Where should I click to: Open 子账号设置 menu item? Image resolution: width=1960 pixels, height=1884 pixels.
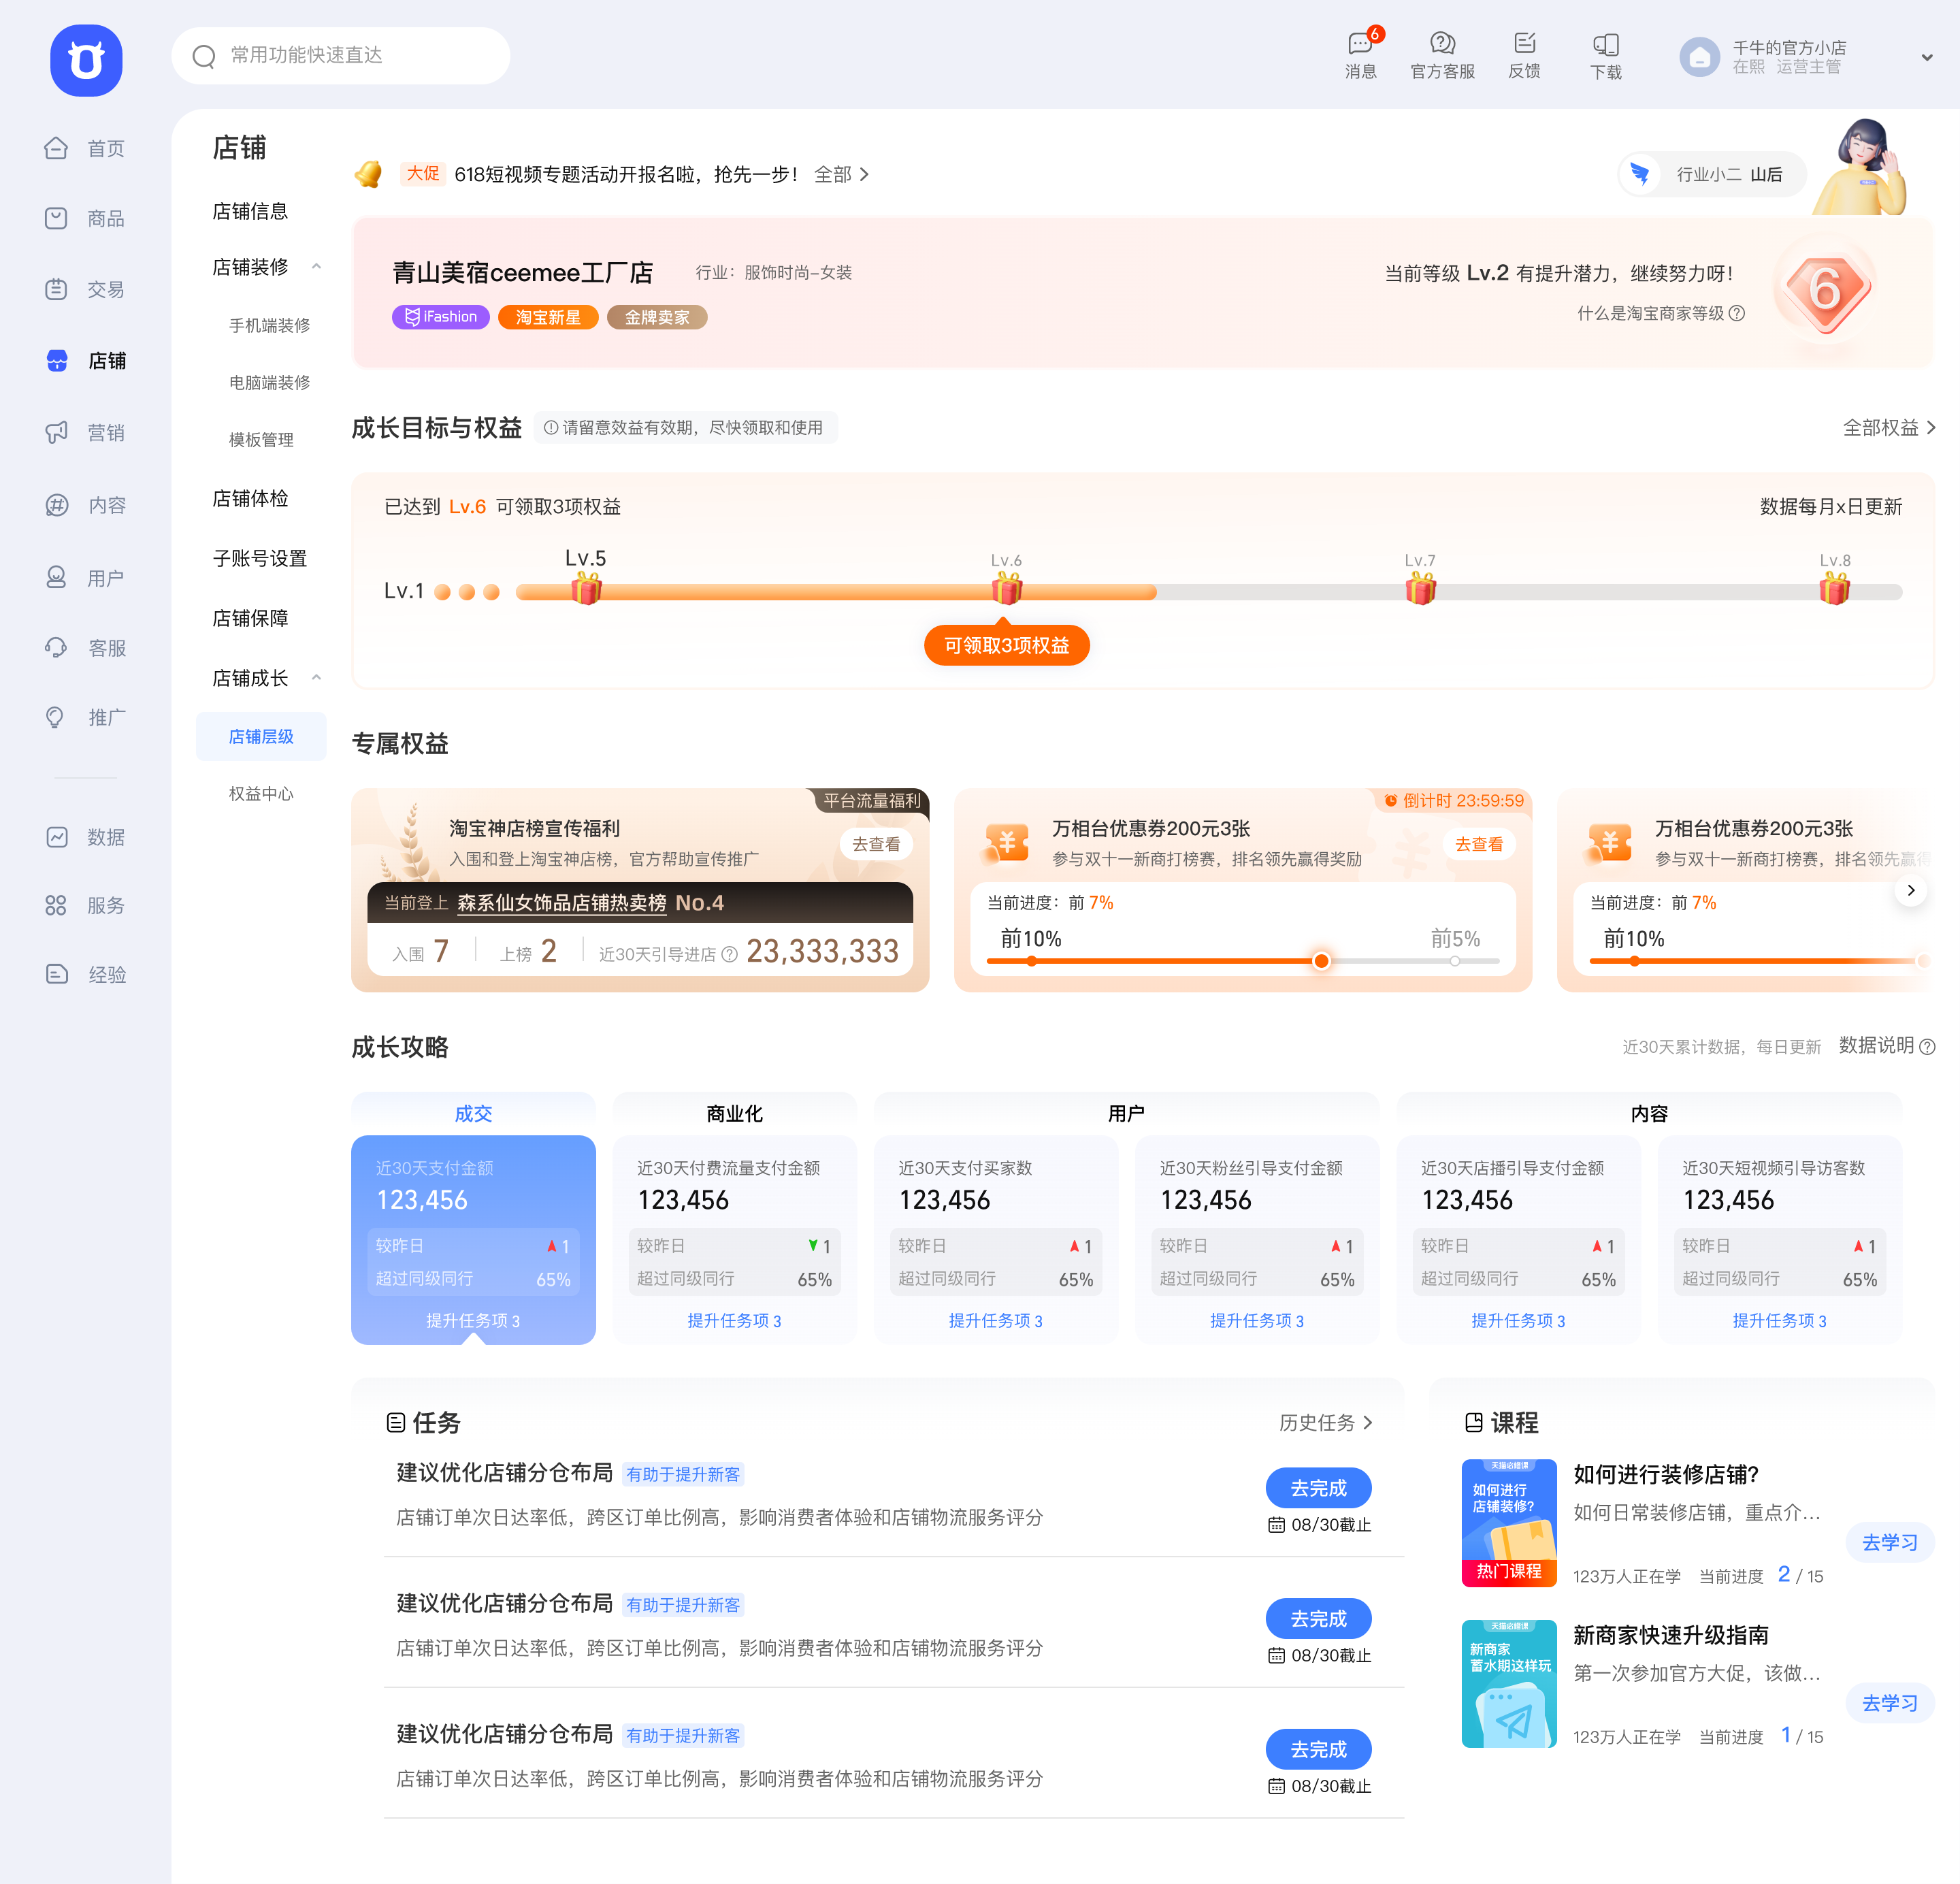point(259,558)
